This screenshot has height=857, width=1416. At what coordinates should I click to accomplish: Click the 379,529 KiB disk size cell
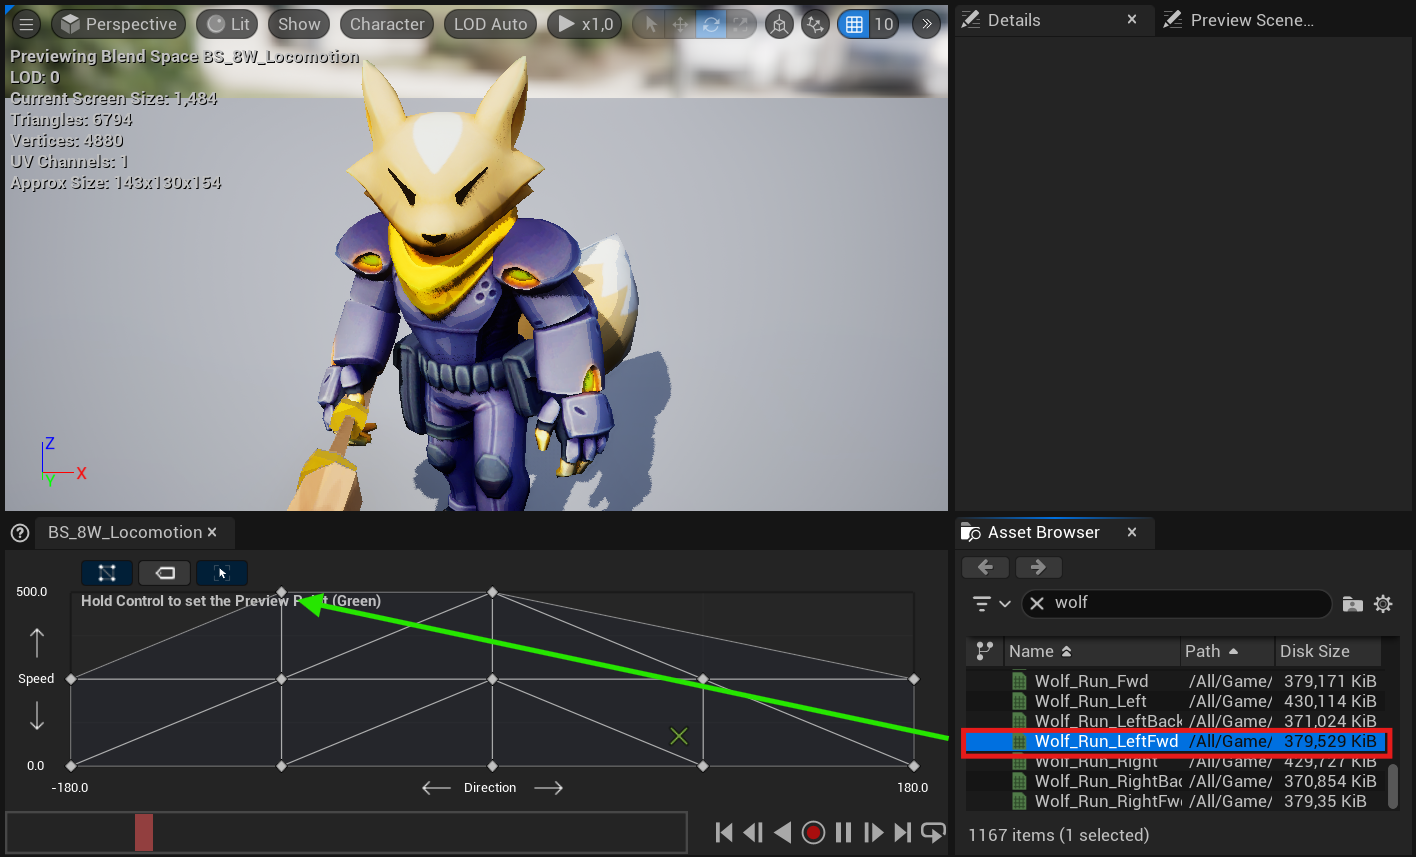(1330, 741)
